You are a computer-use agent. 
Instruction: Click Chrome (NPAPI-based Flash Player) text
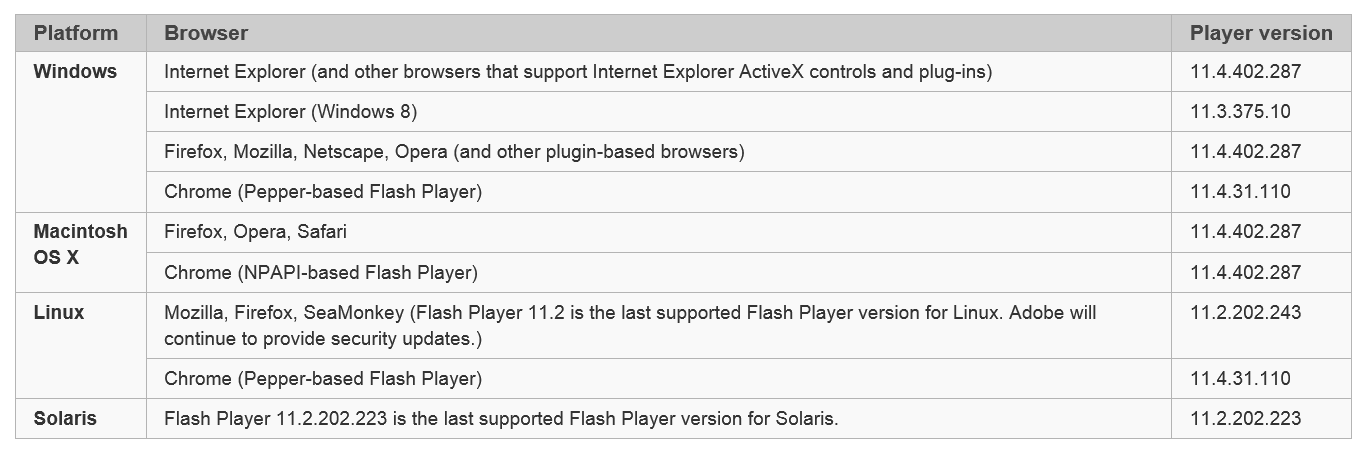[x=320, y=272]
